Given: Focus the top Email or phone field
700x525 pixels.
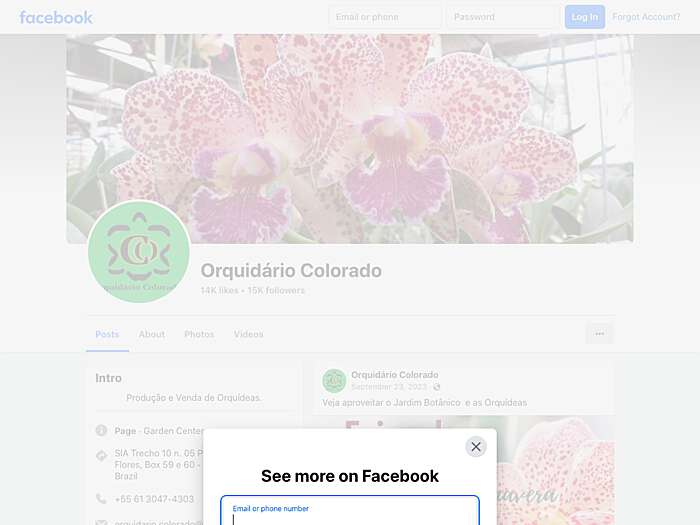Looking at the screenshot, I should (x=386, y=17).
